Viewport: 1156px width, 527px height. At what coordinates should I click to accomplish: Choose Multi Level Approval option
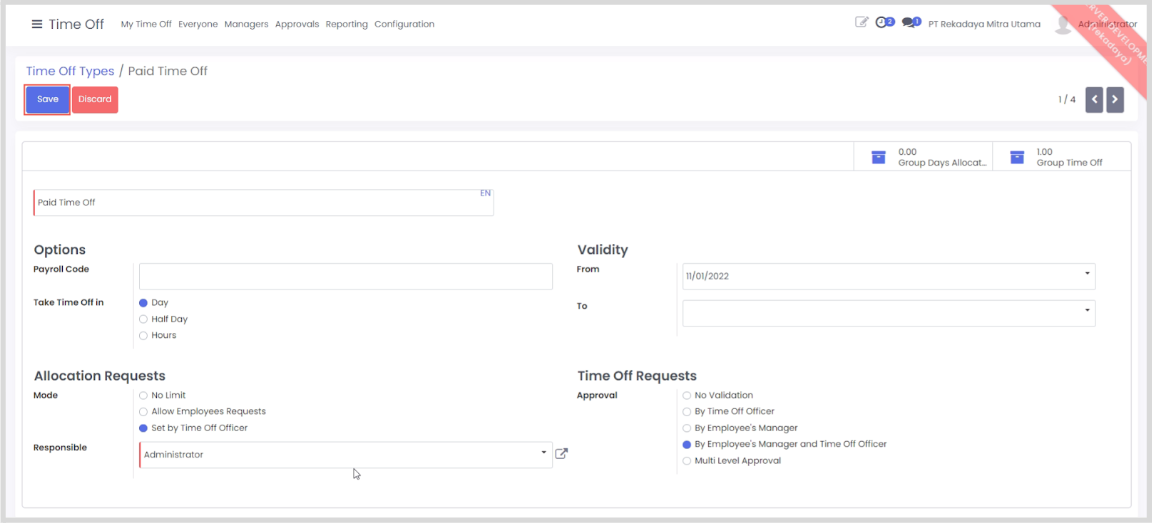point(686,461)
